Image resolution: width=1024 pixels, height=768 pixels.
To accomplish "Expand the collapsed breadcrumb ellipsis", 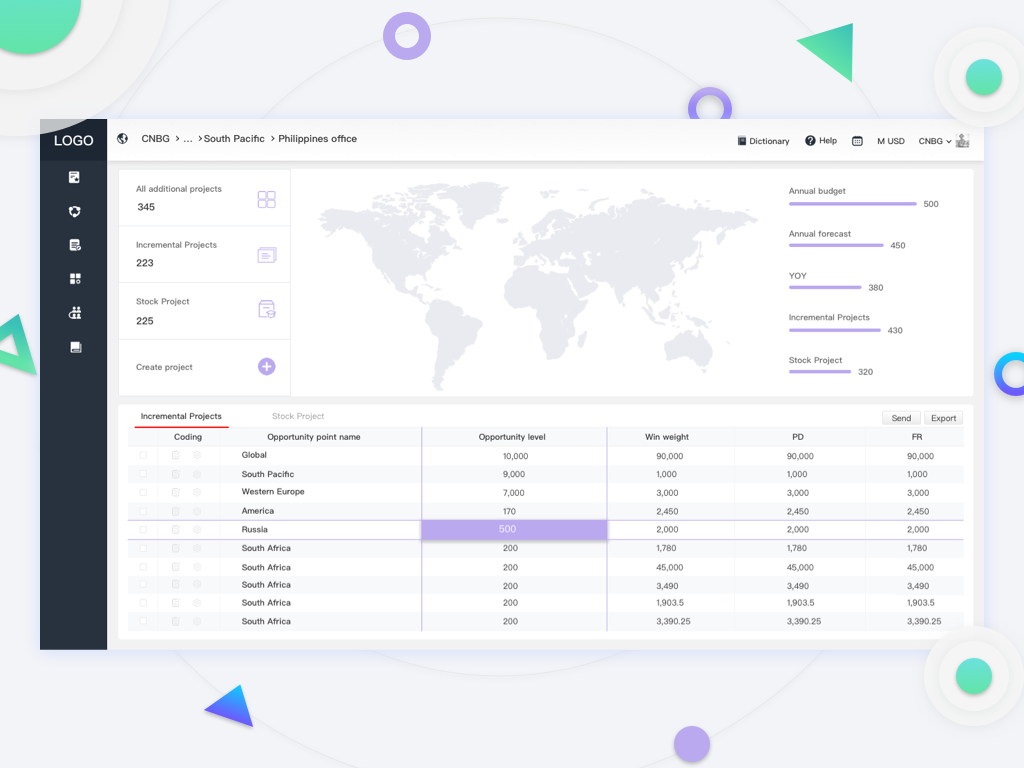I will tap(188, 139).
